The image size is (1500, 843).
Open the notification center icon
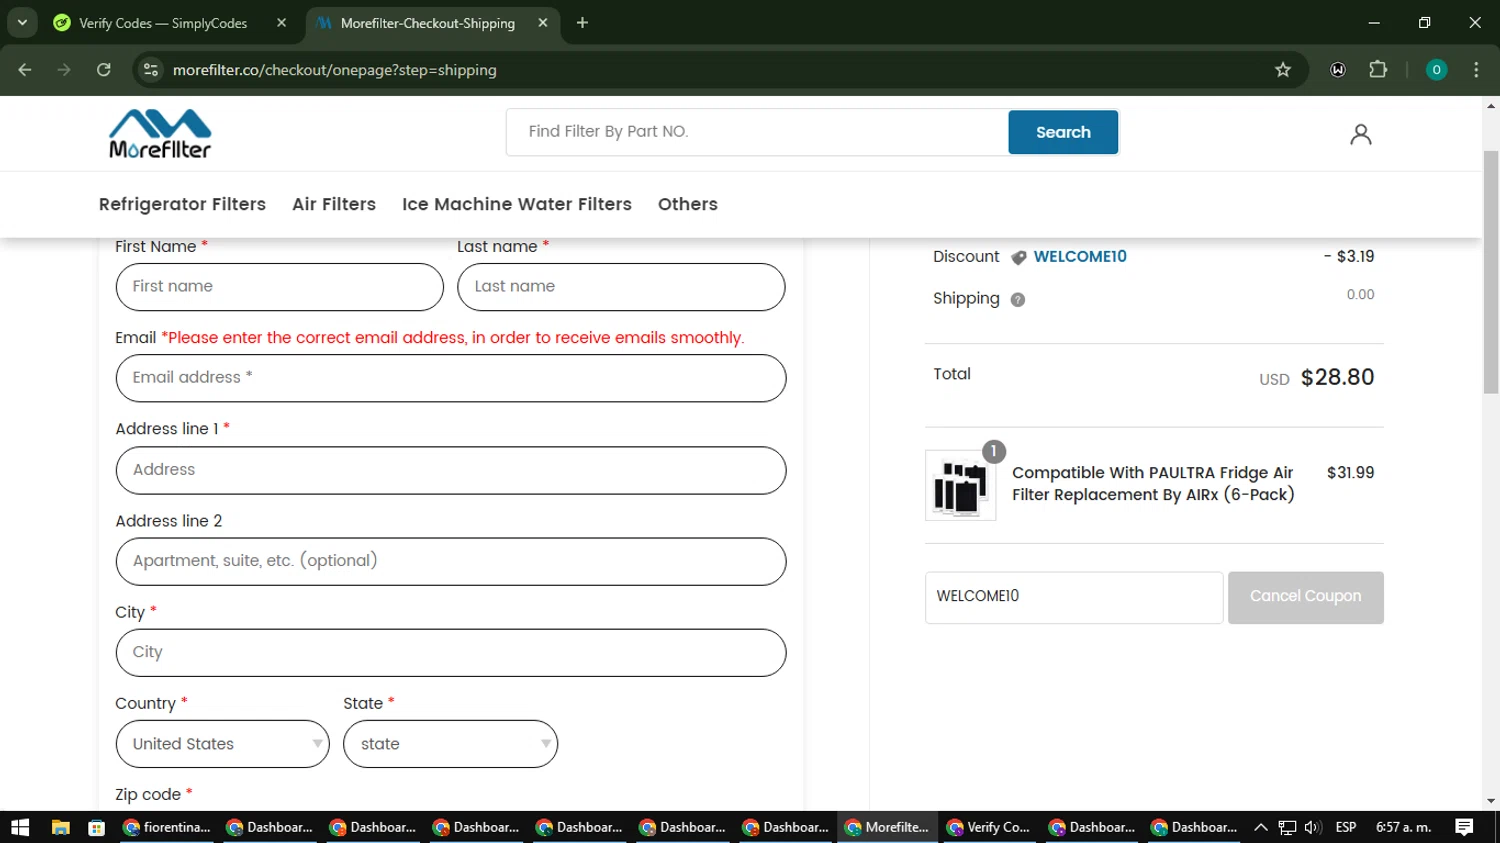point(1464,827)
